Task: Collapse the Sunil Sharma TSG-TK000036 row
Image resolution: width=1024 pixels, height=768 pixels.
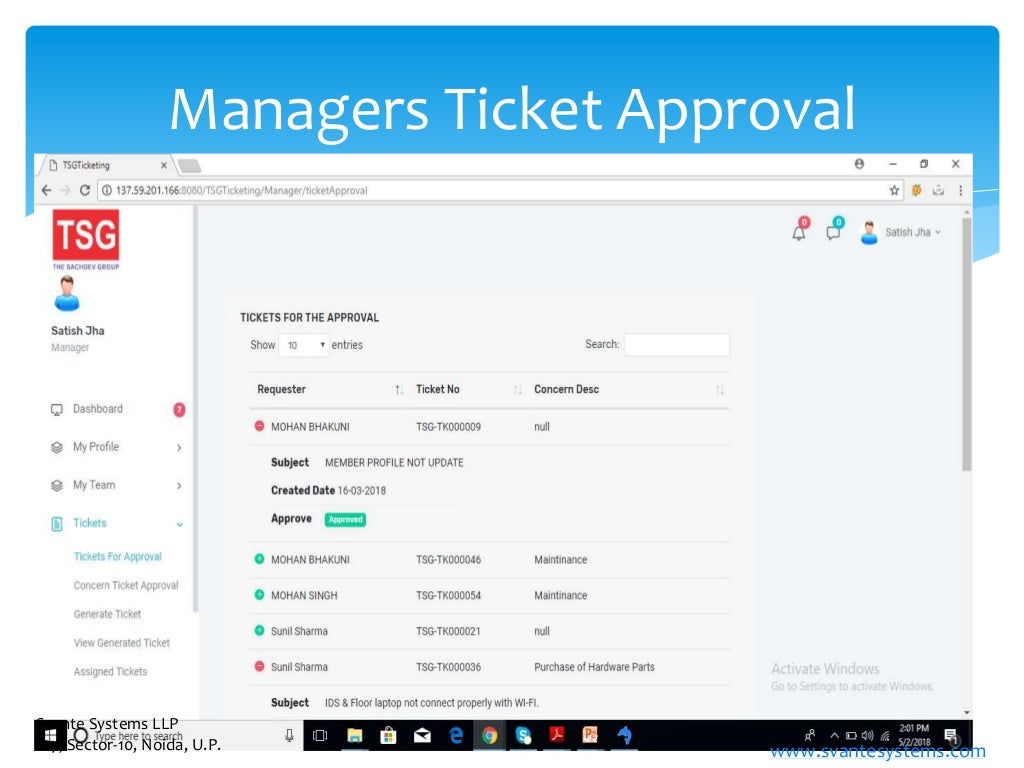Action: (259, 667)
